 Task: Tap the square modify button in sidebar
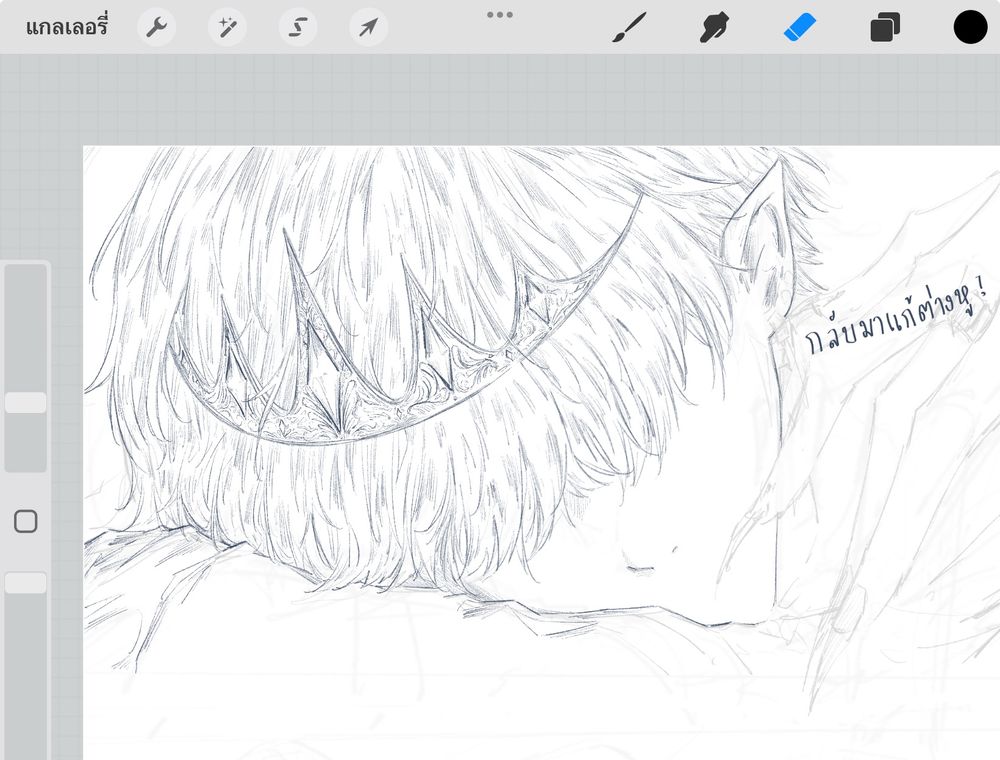26,522
